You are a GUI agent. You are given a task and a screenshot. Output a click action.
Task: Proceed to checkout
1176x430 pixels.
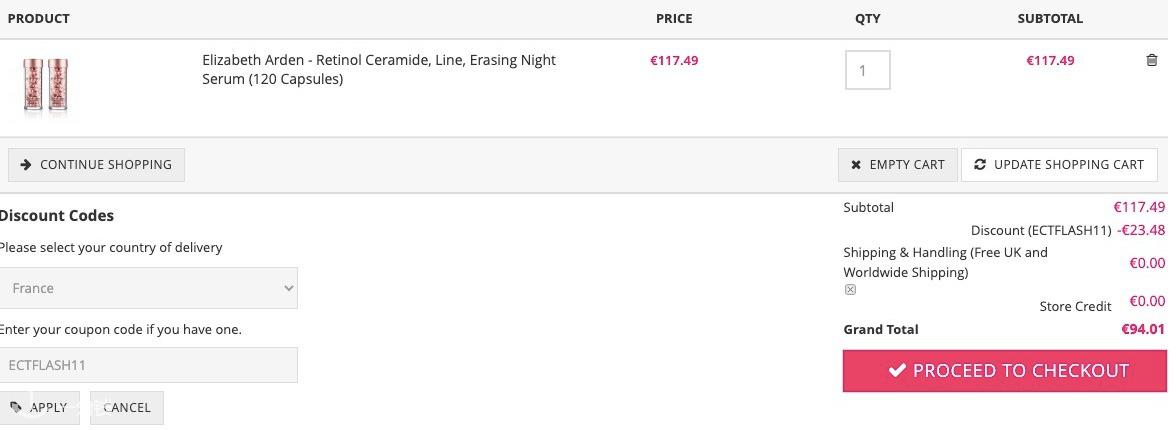click(1008, 371)
